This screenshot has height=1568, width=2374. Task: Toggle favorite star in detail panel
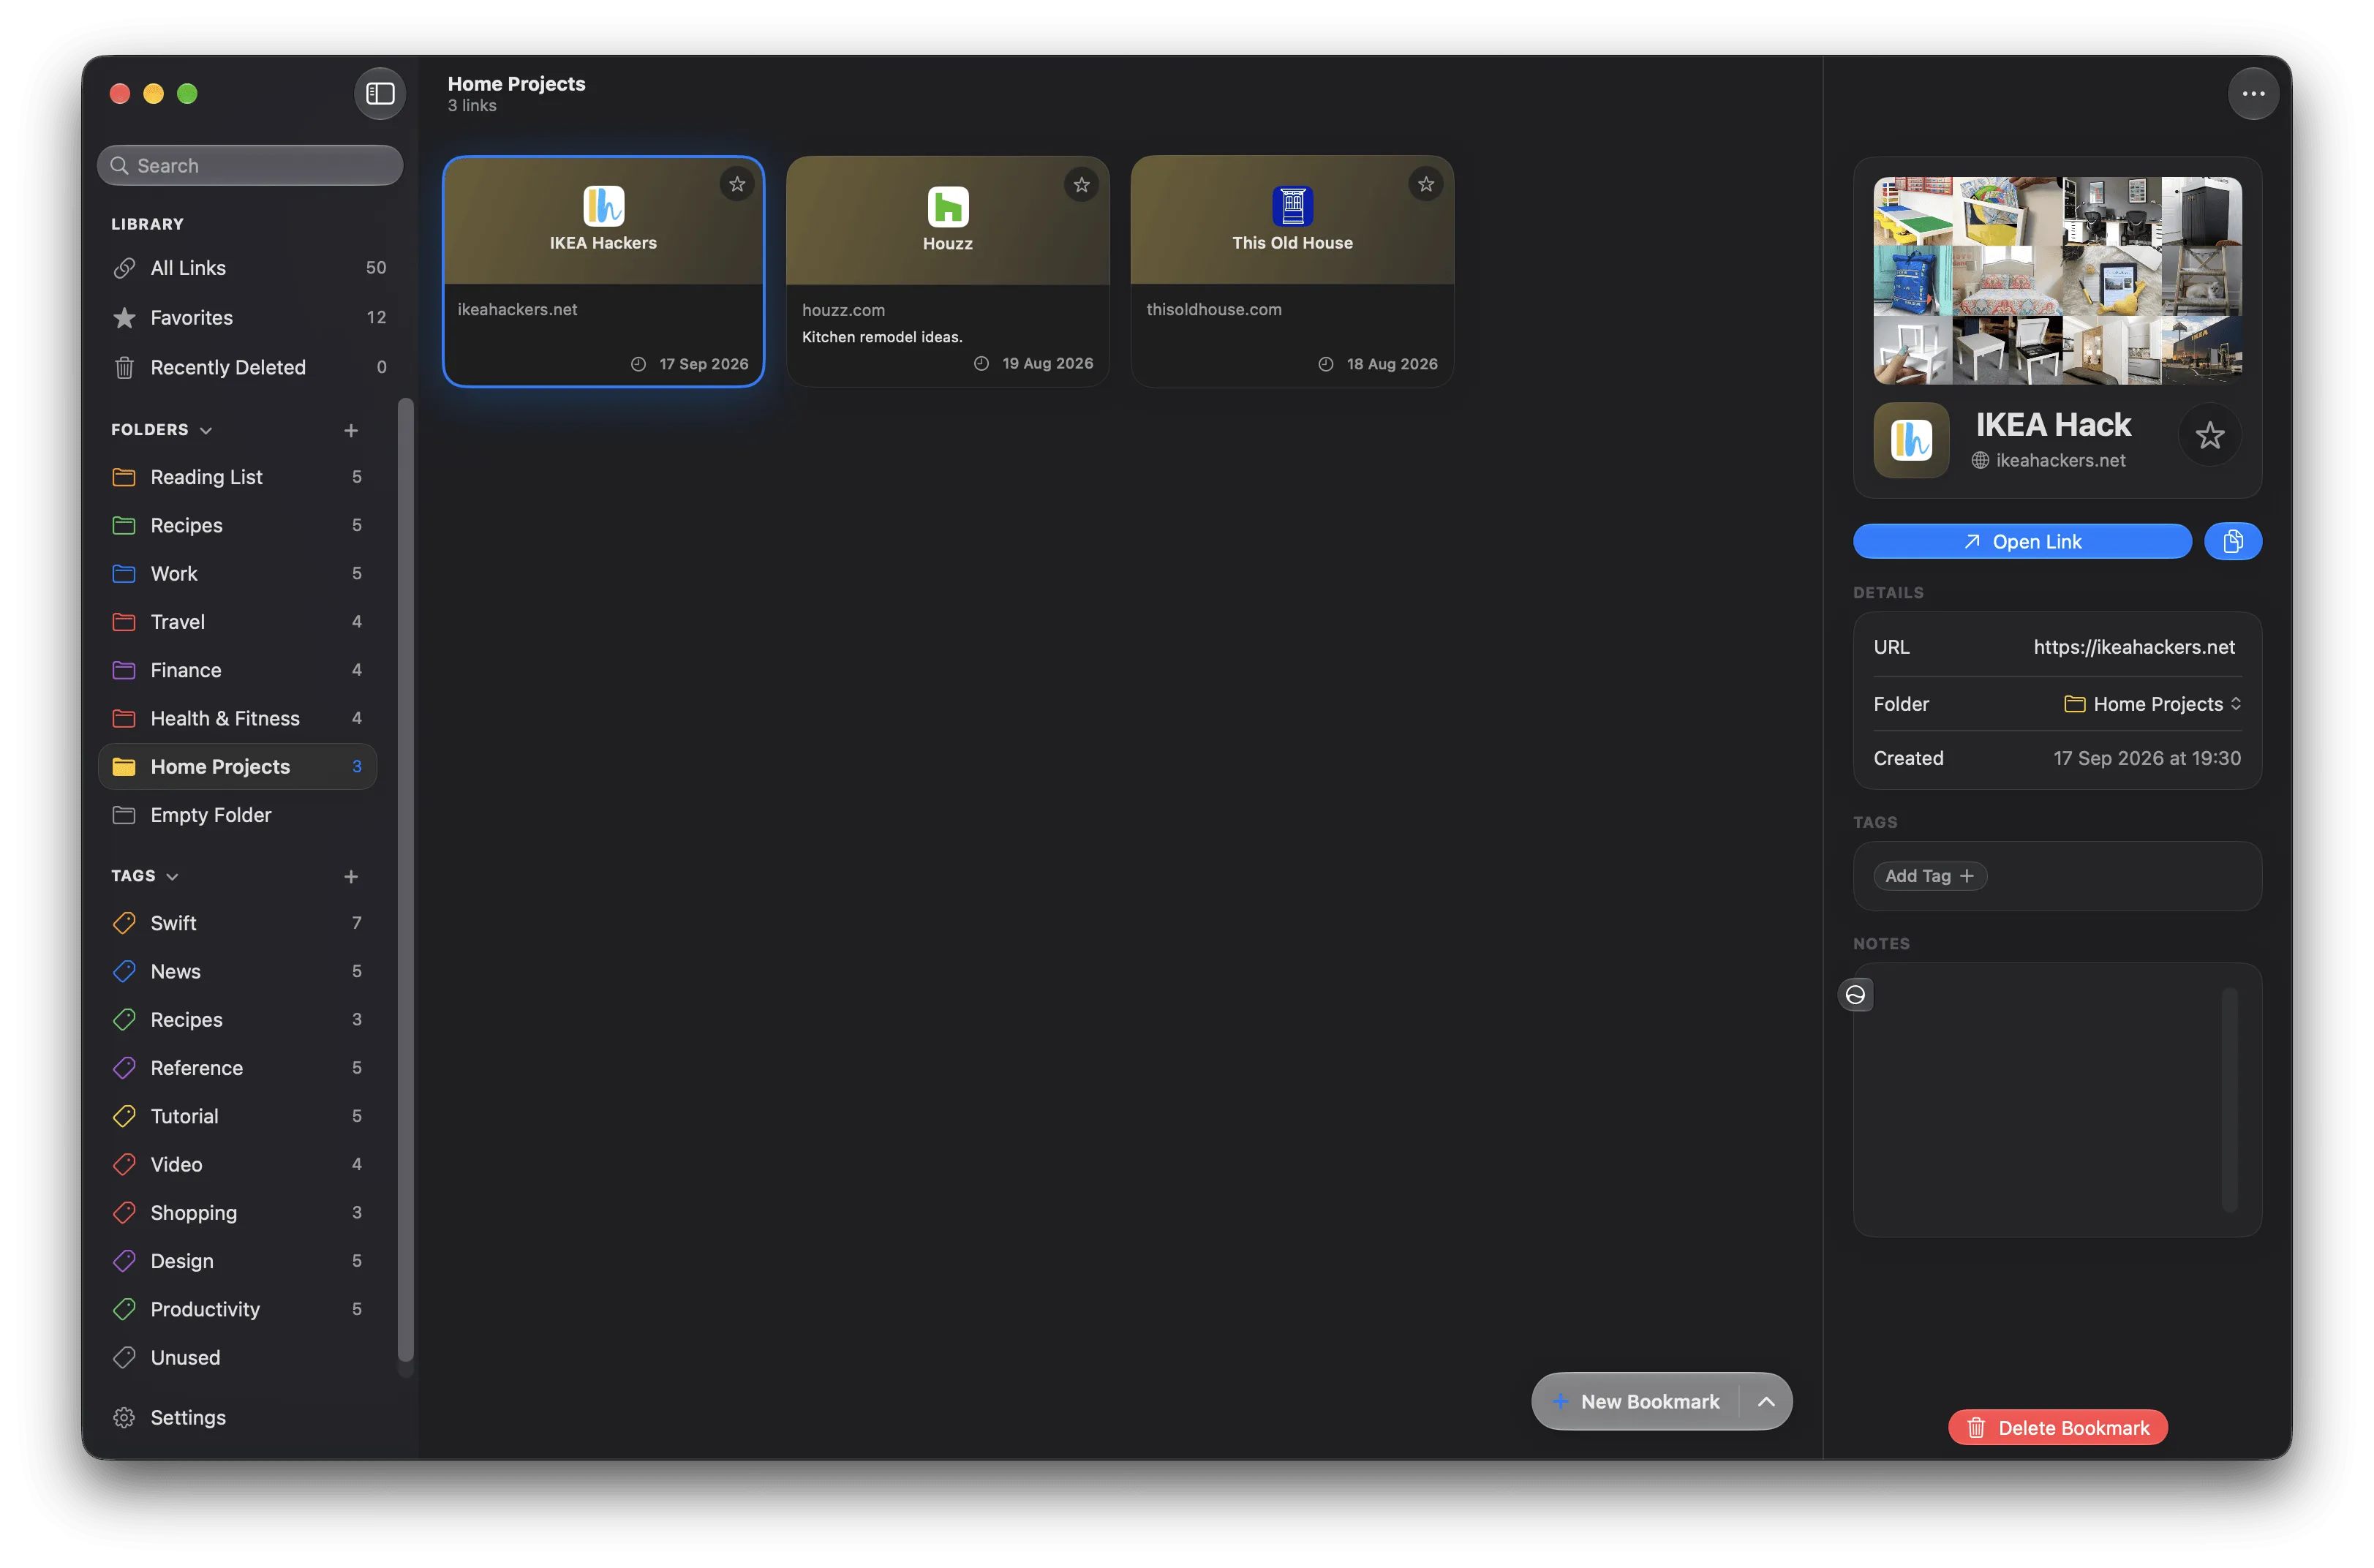click(2210, 435)
